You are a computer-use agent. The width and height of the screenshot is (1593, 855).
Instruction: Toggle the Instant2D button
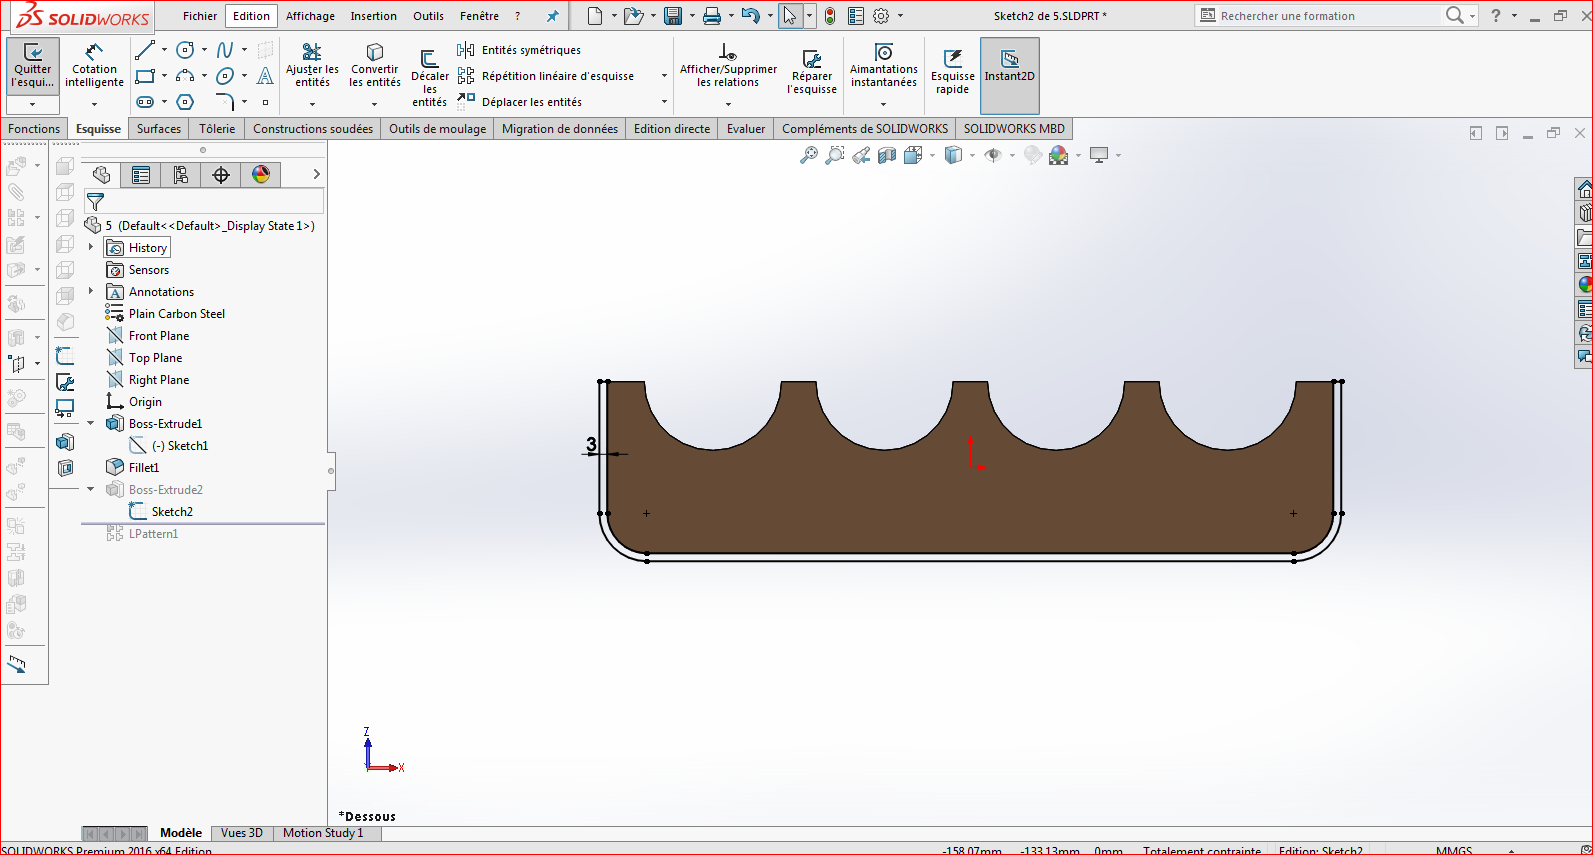tap(1010, 76)
